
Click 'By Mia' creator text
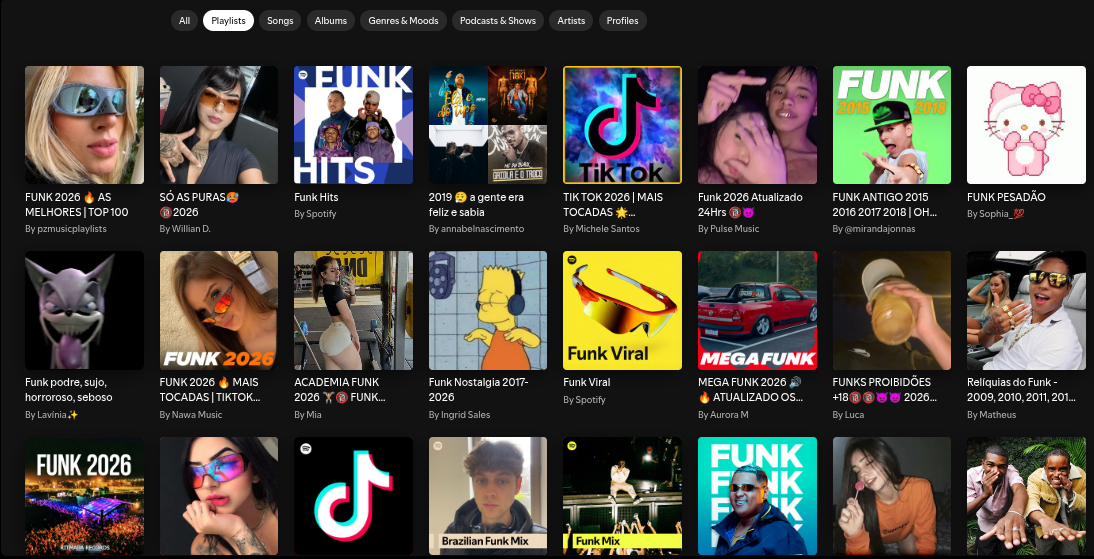(x=308, y=415)
